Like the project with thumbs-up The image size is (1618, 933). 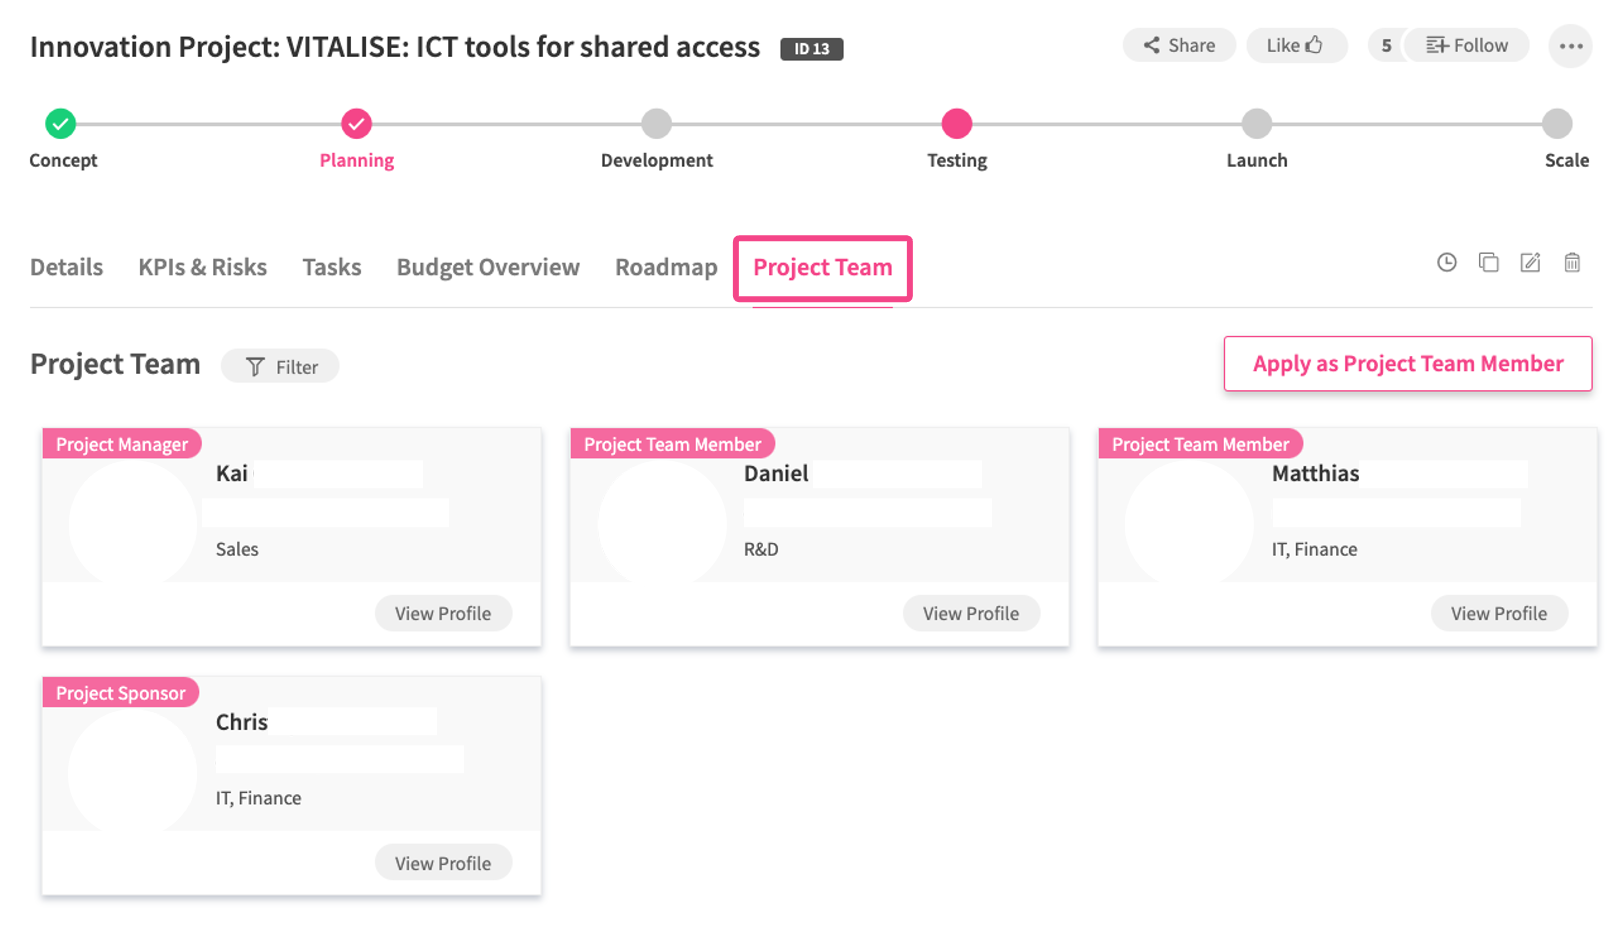(x=1295, y=46)
